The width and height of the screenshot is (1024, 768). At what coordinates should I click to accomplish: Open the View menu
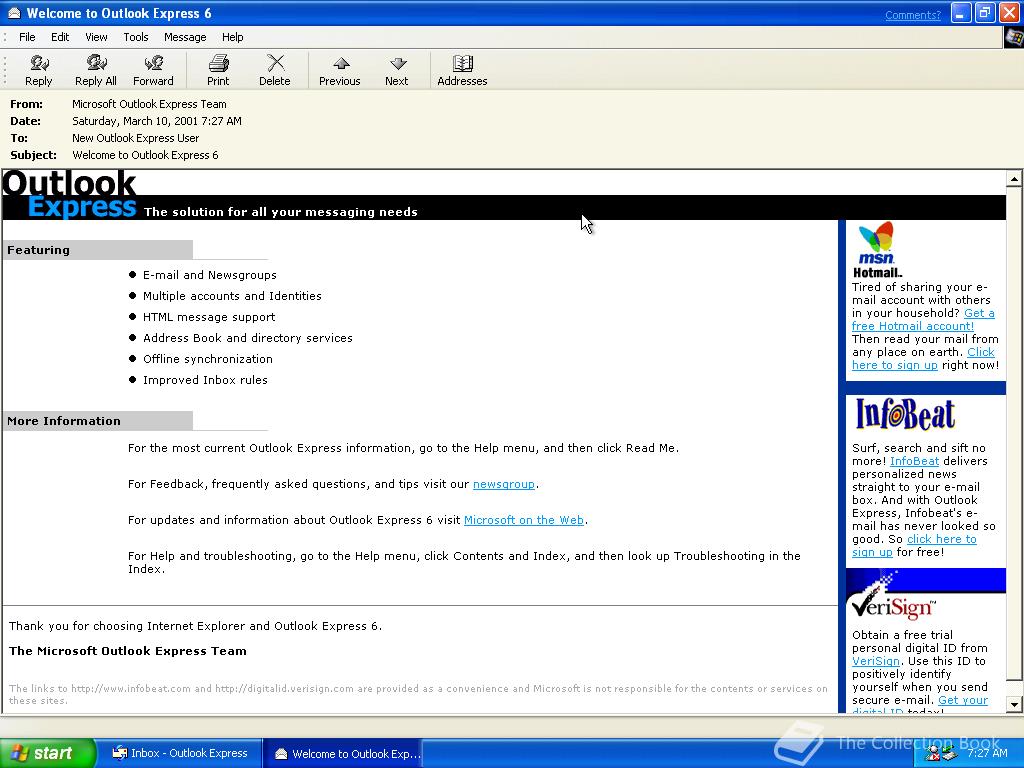click(96, 37)
